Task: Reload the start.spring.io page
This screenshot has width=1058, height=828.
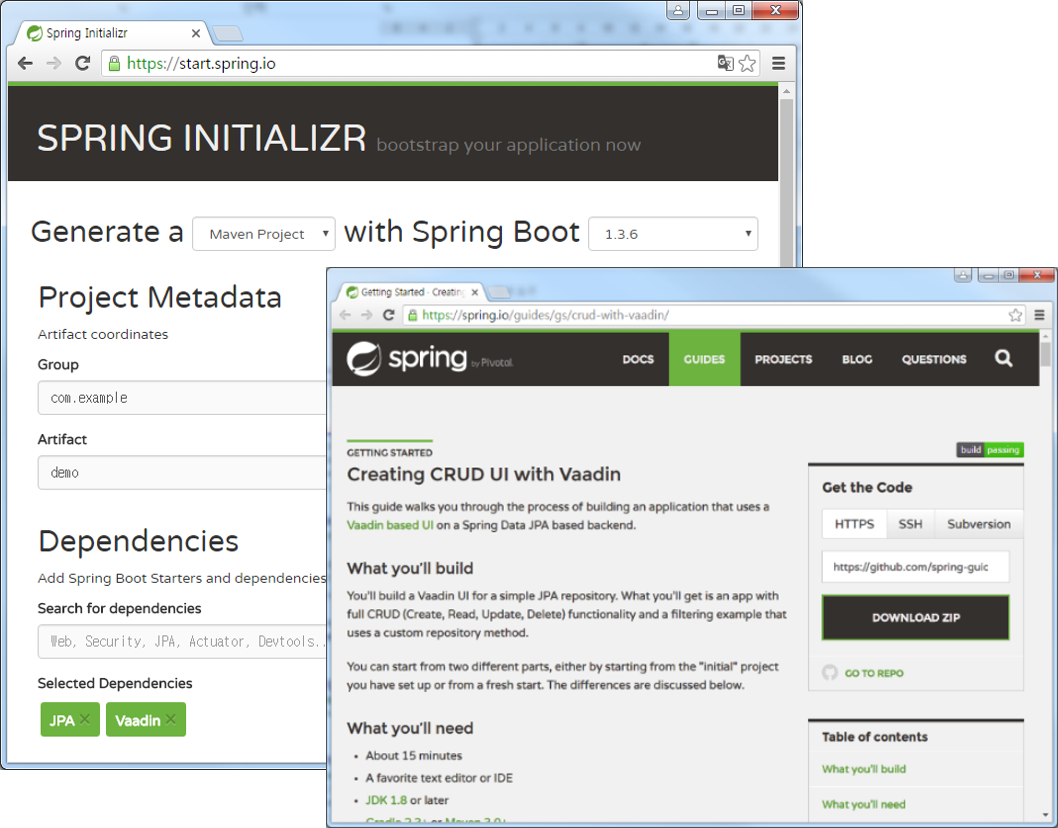Action: click(82, 63)
